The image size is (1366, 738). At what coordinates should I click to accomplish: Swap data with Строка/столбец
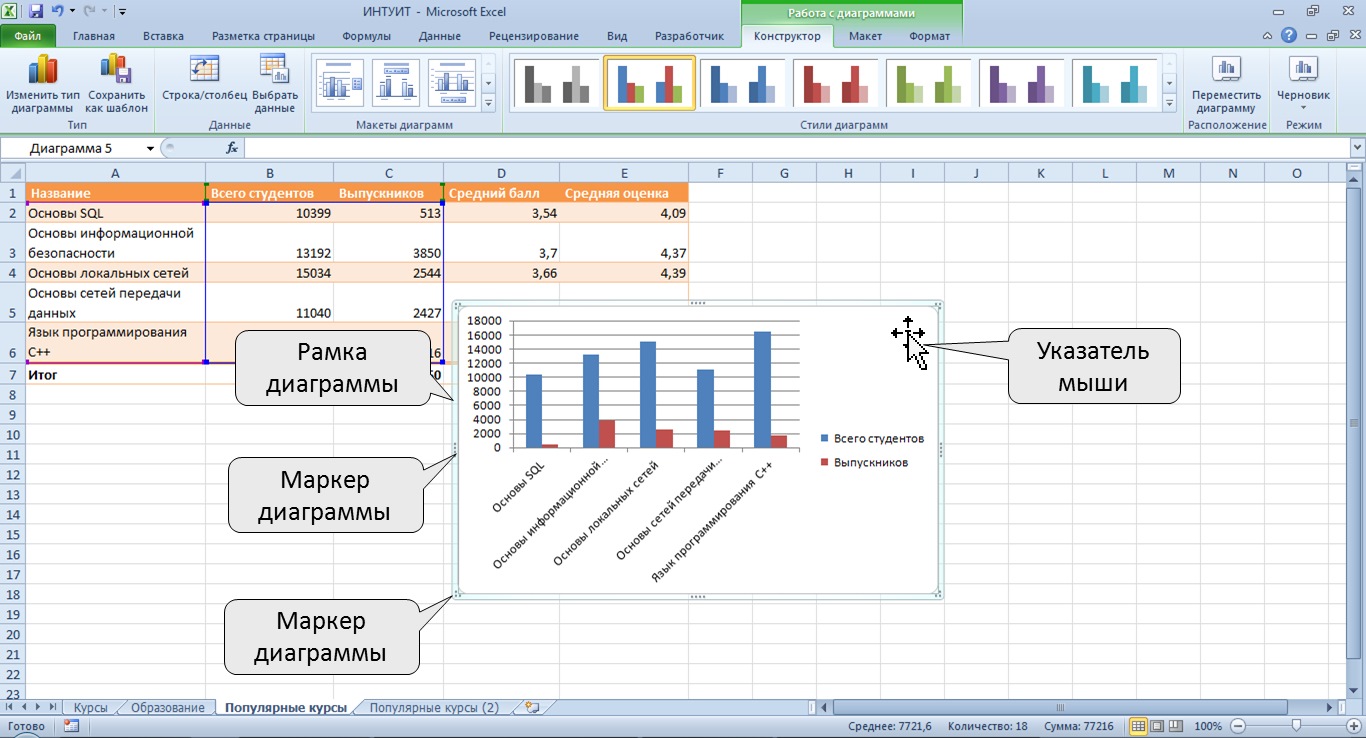point(204,82)
